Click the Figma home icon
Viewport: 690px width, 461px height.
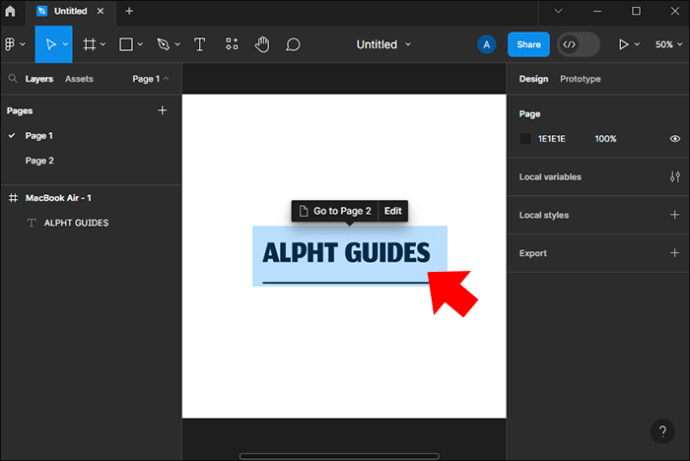point(11,11)
